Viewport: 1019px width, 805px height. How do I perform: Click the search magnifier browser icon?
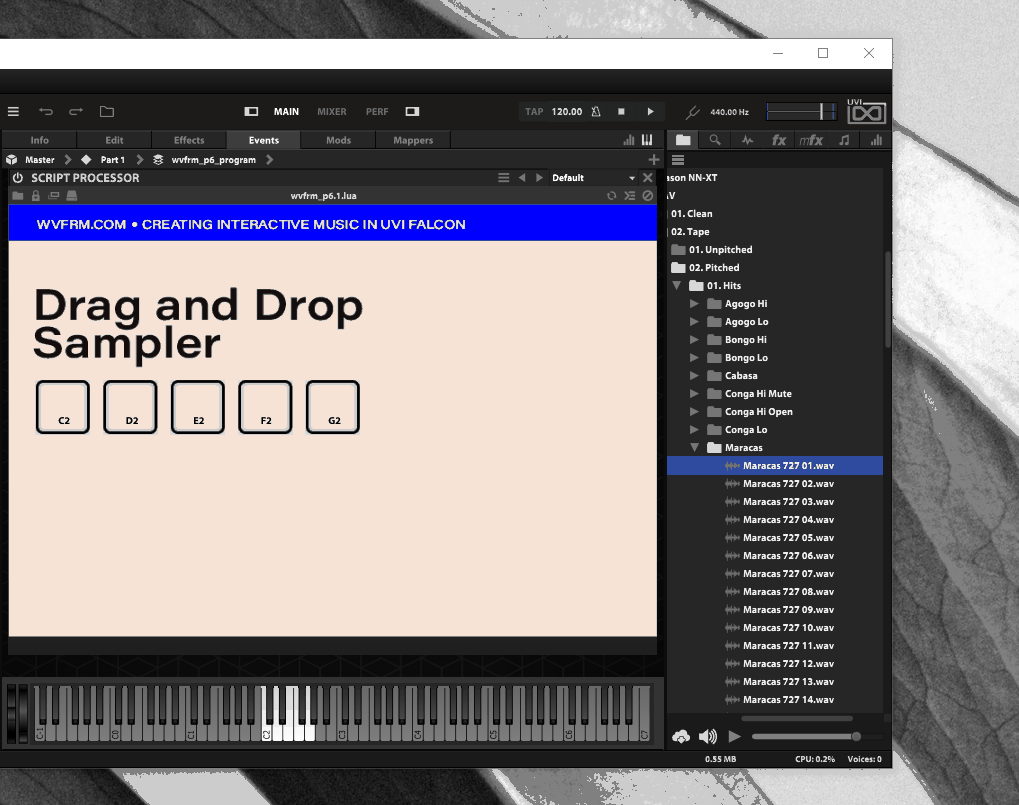pyautogui.click(x=715, y=140)
